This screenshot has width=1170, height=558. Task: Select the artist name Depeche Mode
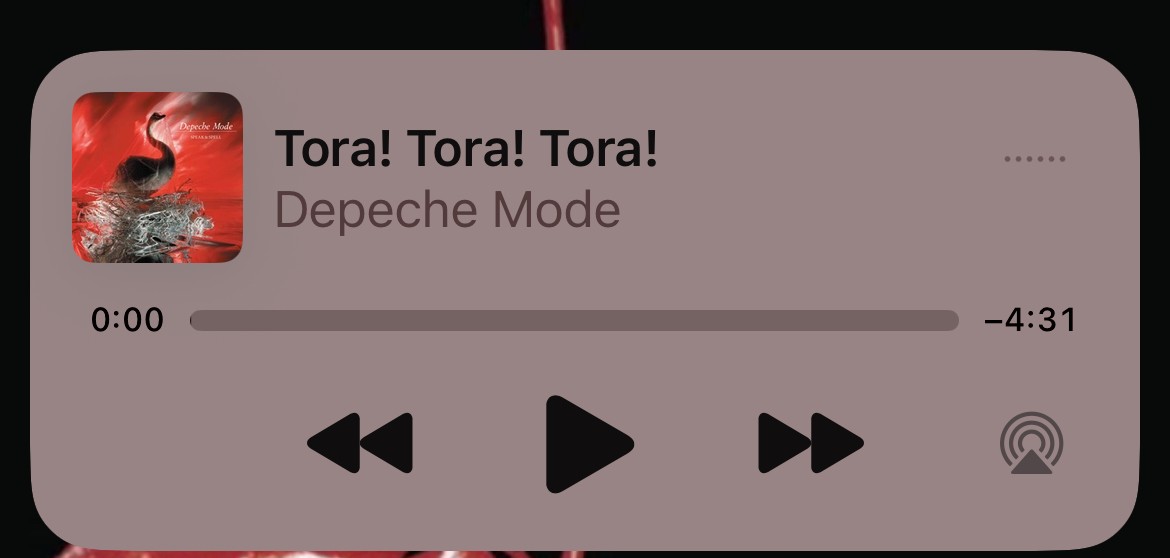click(448, 210)
